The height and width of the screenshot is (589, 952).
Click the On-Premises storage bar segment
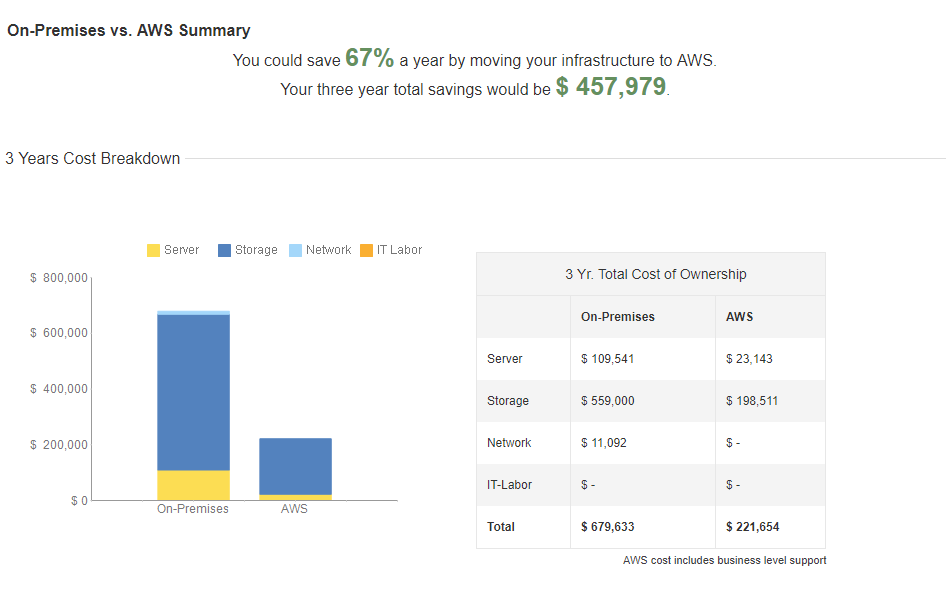click(x=193, y=392)
